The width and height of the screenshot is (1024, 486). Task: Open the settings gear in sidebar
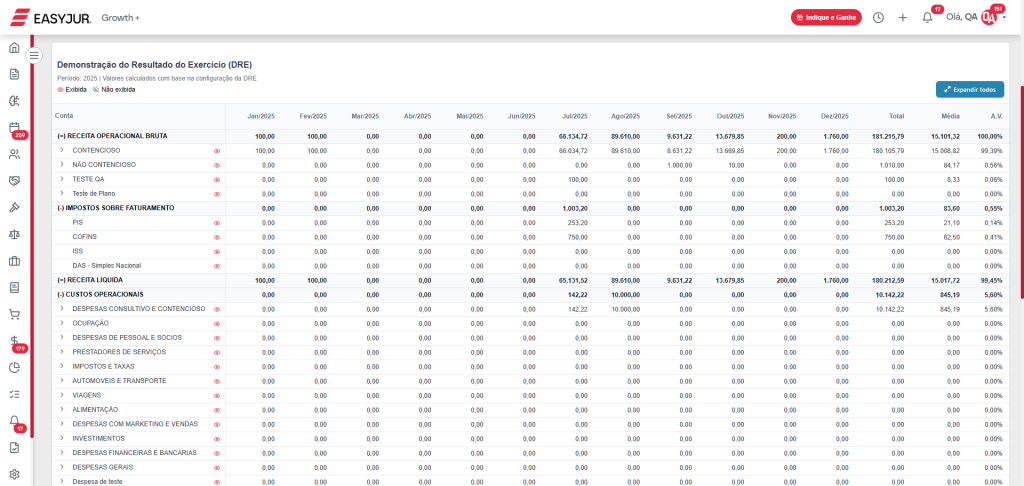click(x=14, y=474)
